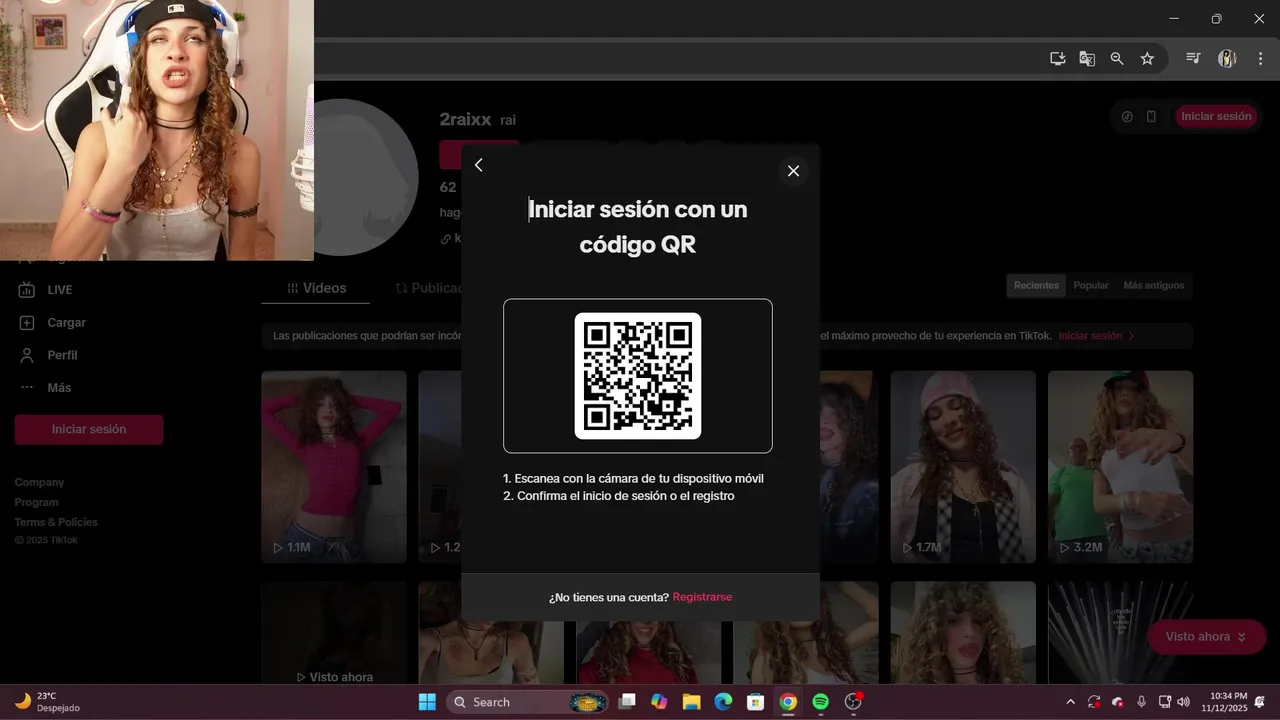Click the 2raixx username heading

coord(465,120)
